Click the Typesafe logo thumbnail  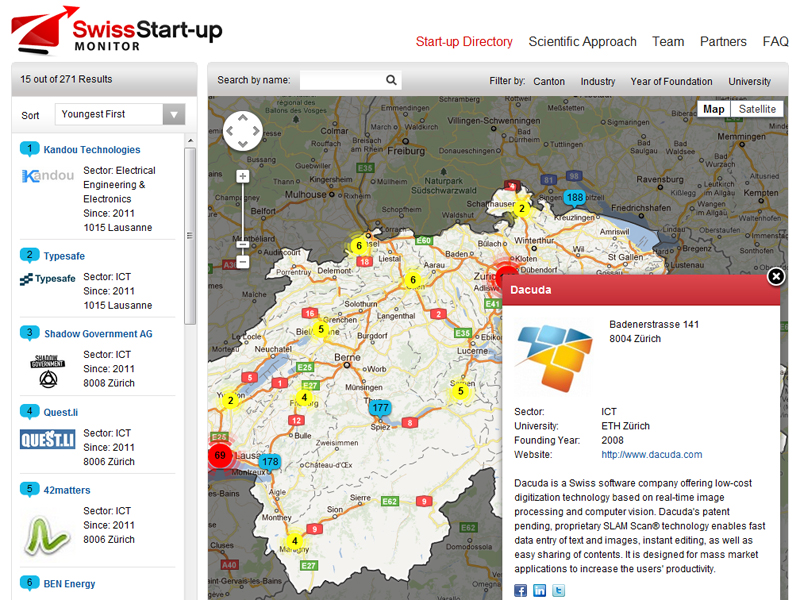[x=47, y=279]
